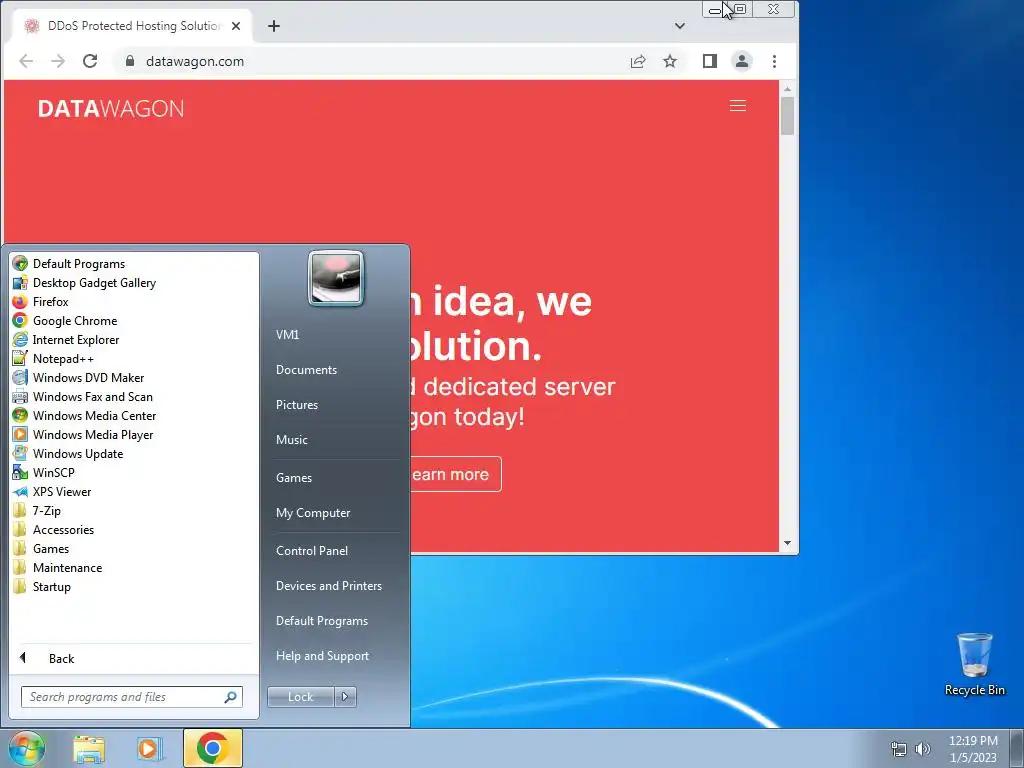Launch WinSCP from the Start menu

tap(53, 472)
